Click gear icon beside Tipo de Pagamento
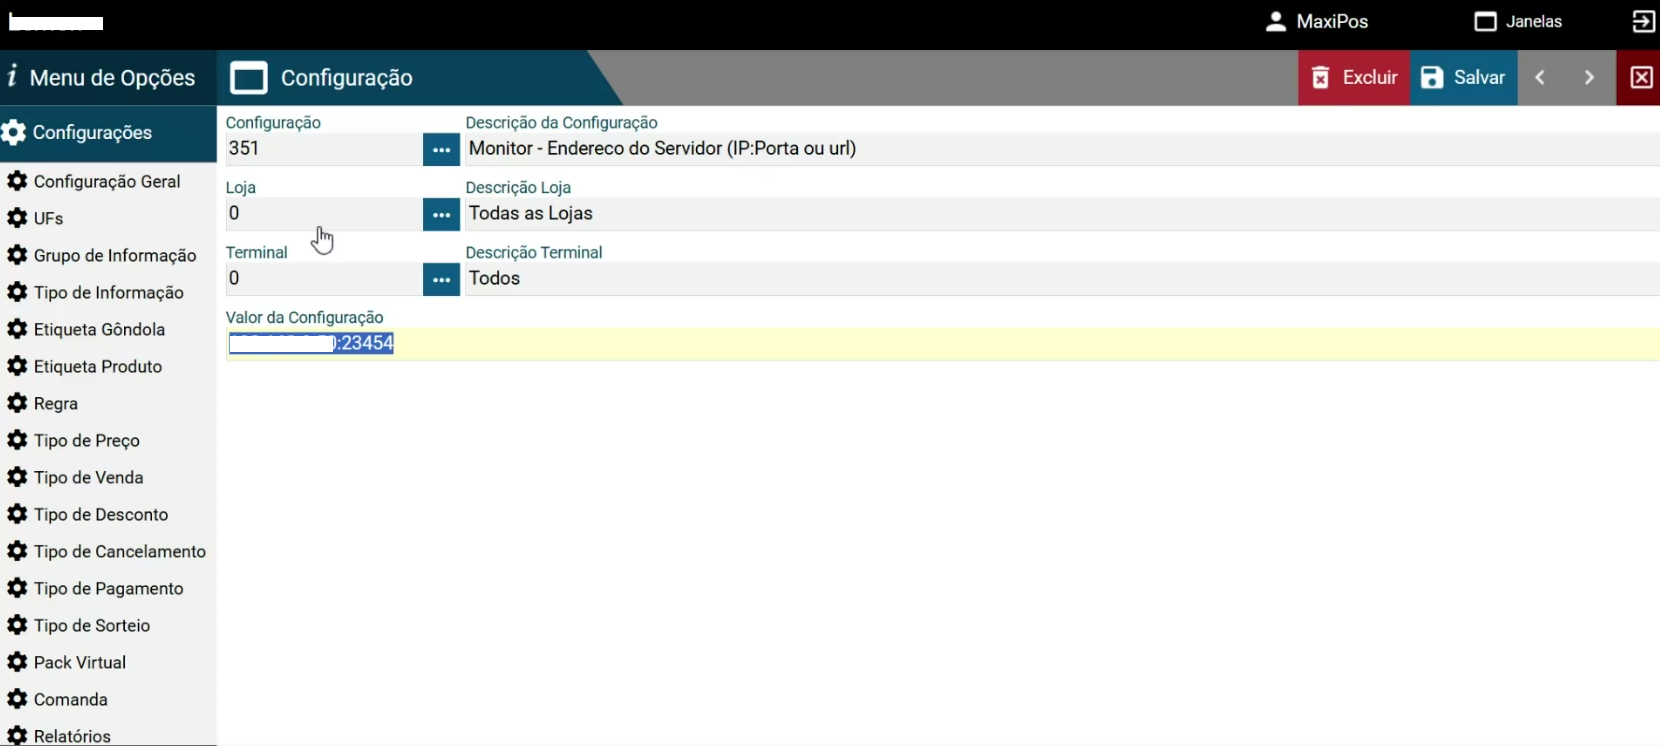 (17, 588)
